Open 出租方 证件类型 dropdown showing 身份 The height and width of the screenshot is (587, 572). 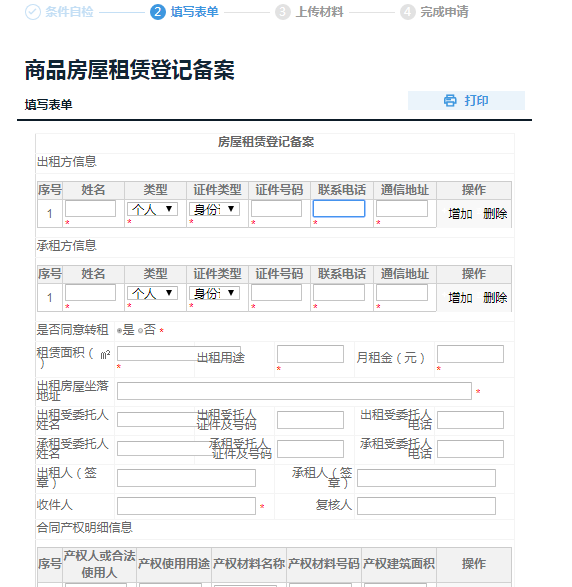click(214, 209)
